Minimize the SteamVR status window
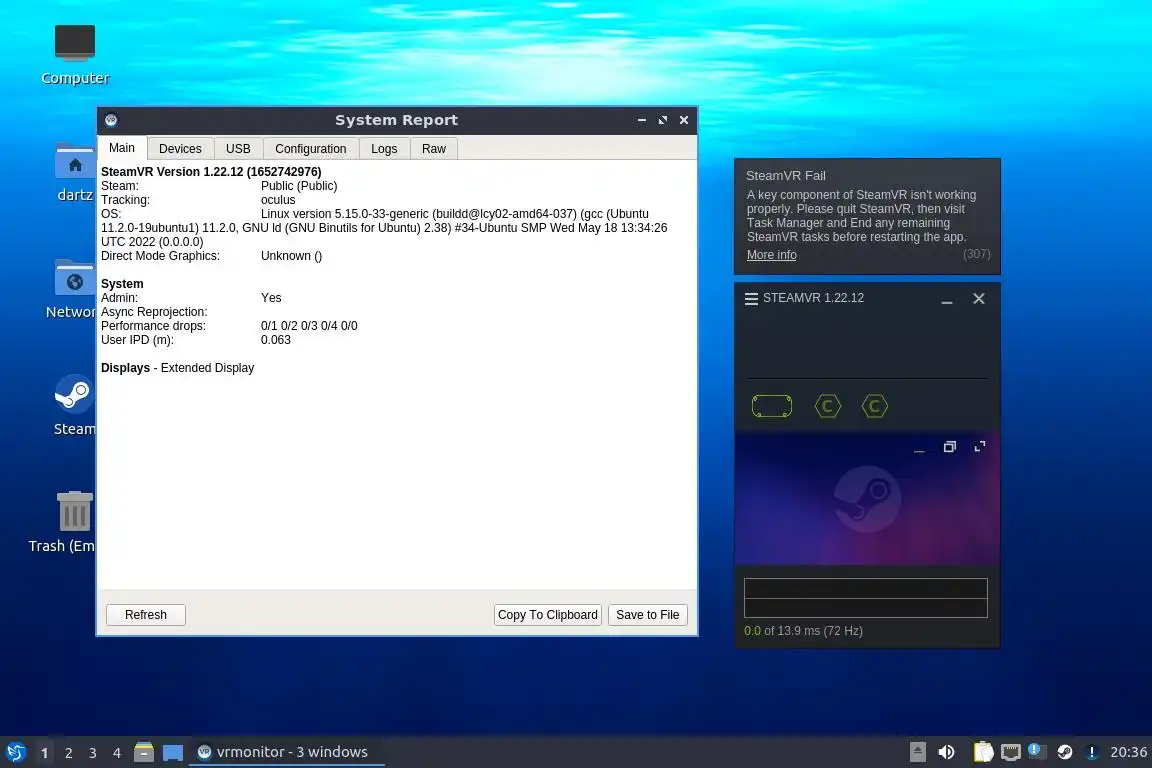Viewport: 1152px width, 768px height. tap(947, 299)
